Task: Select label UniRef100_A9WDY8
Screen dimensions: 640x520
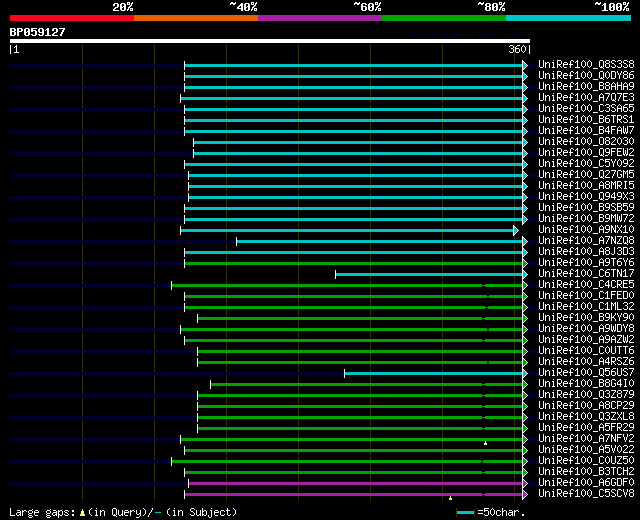Action: (586, 329)
